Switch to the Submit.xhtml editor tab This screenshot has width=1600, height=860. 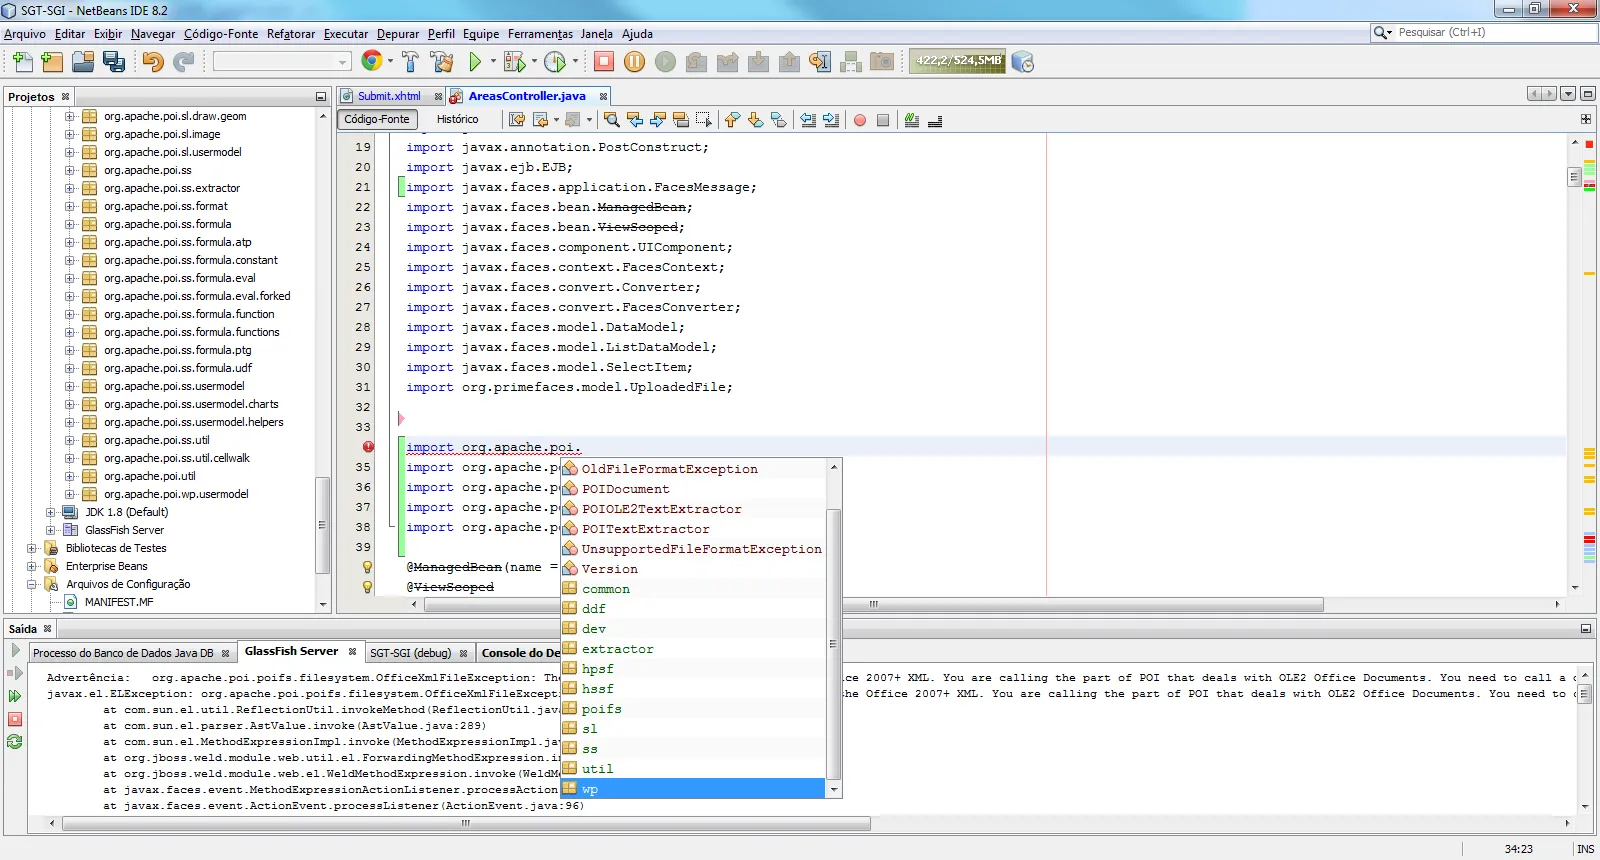(389, 96)
